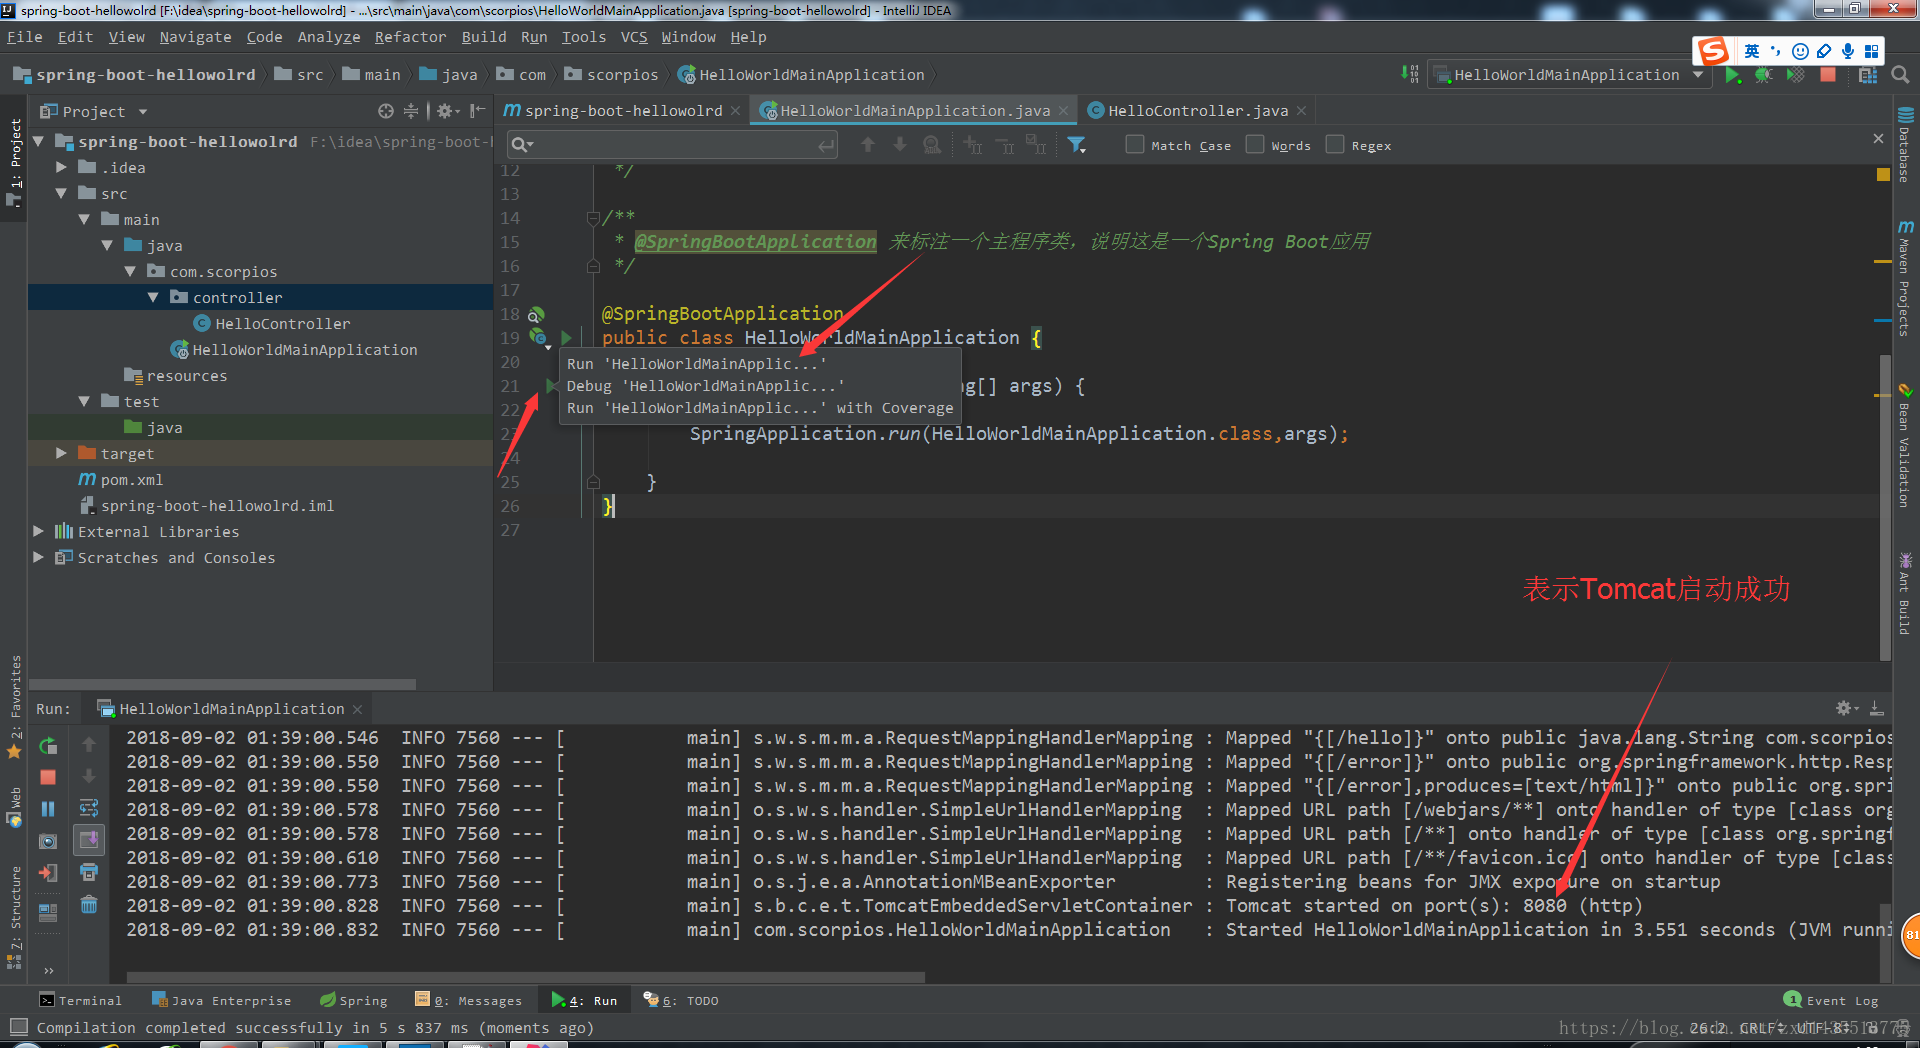Open the Navigate menu
The image size is (1920, 1048).
coord(195,37)
